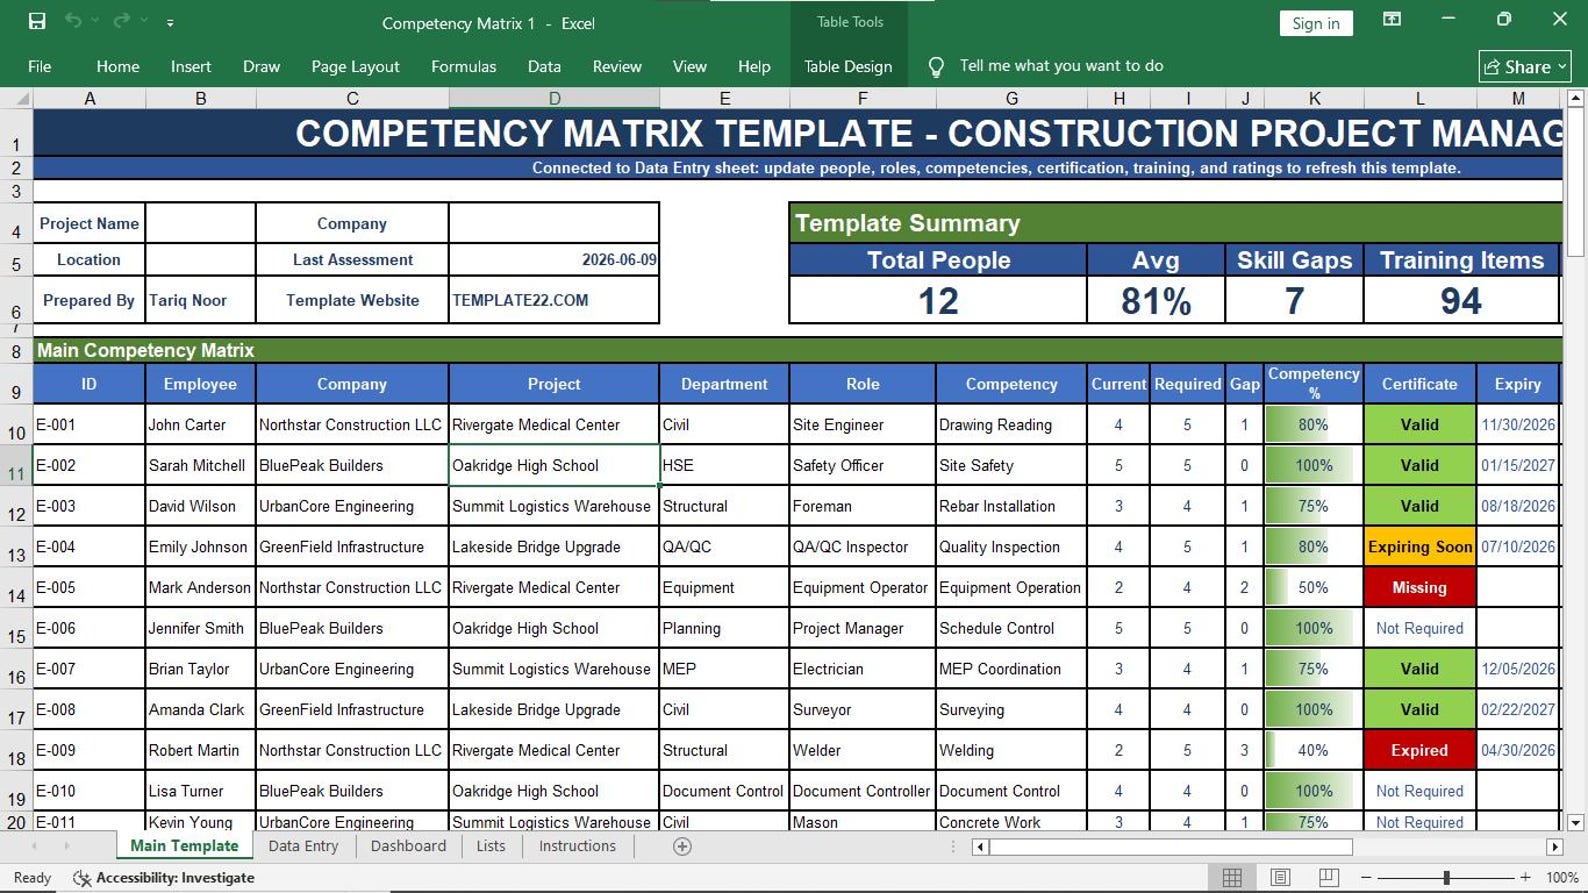Click the TEMPLATE22.COM cell
The image size is (1588, 893).
click(554, 300)
